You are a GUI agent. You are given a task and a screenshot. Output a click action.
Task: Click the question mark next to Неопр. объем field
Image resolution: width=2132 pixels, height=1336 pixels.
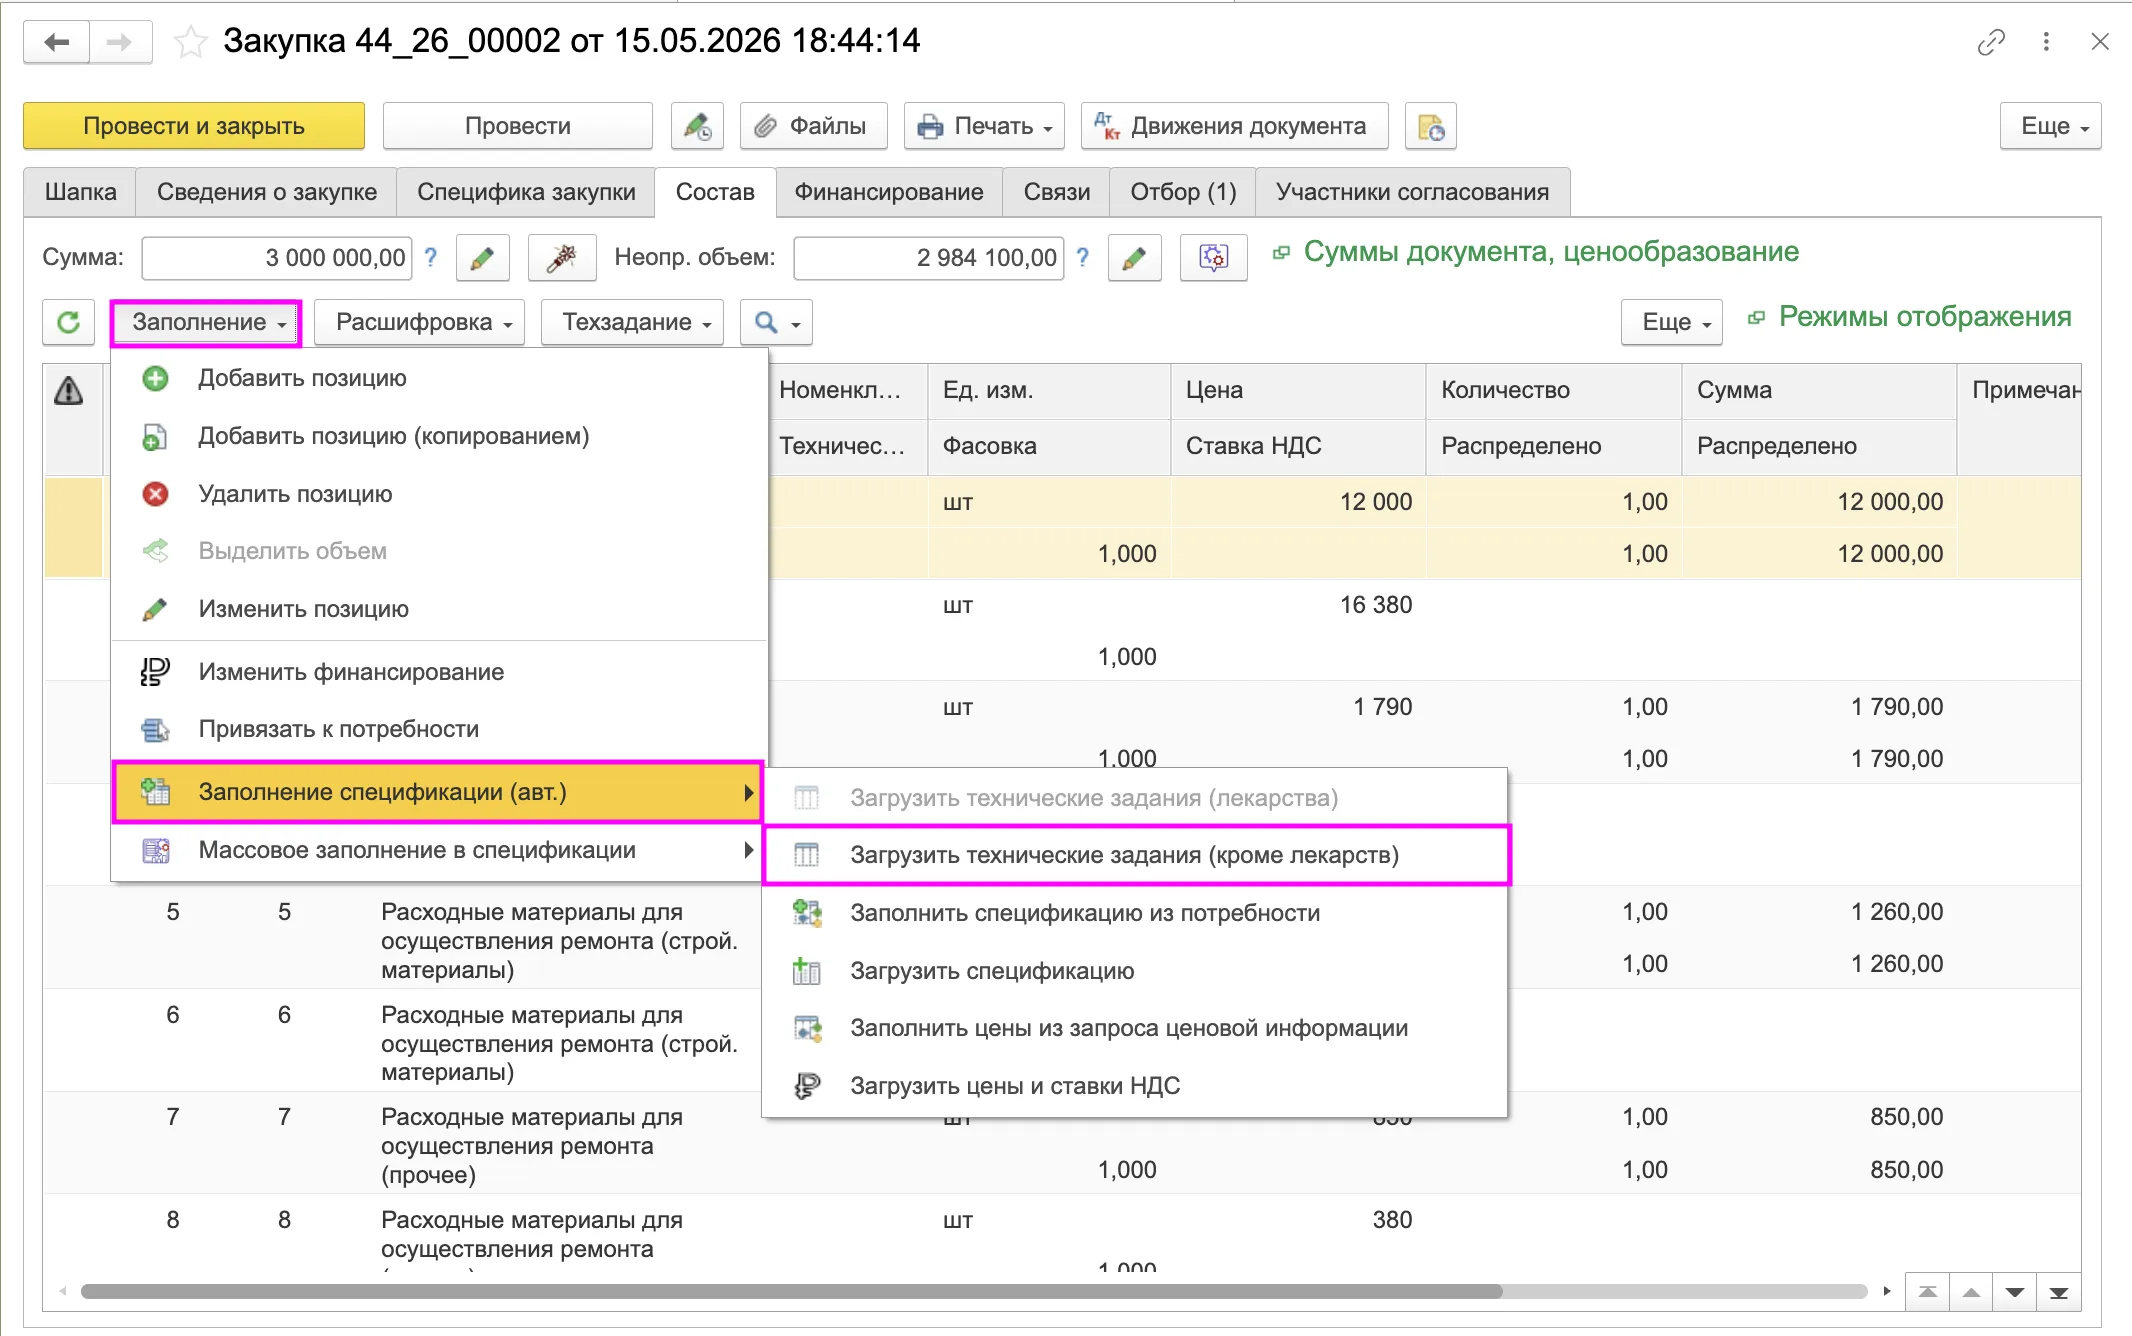[1082, 257]
